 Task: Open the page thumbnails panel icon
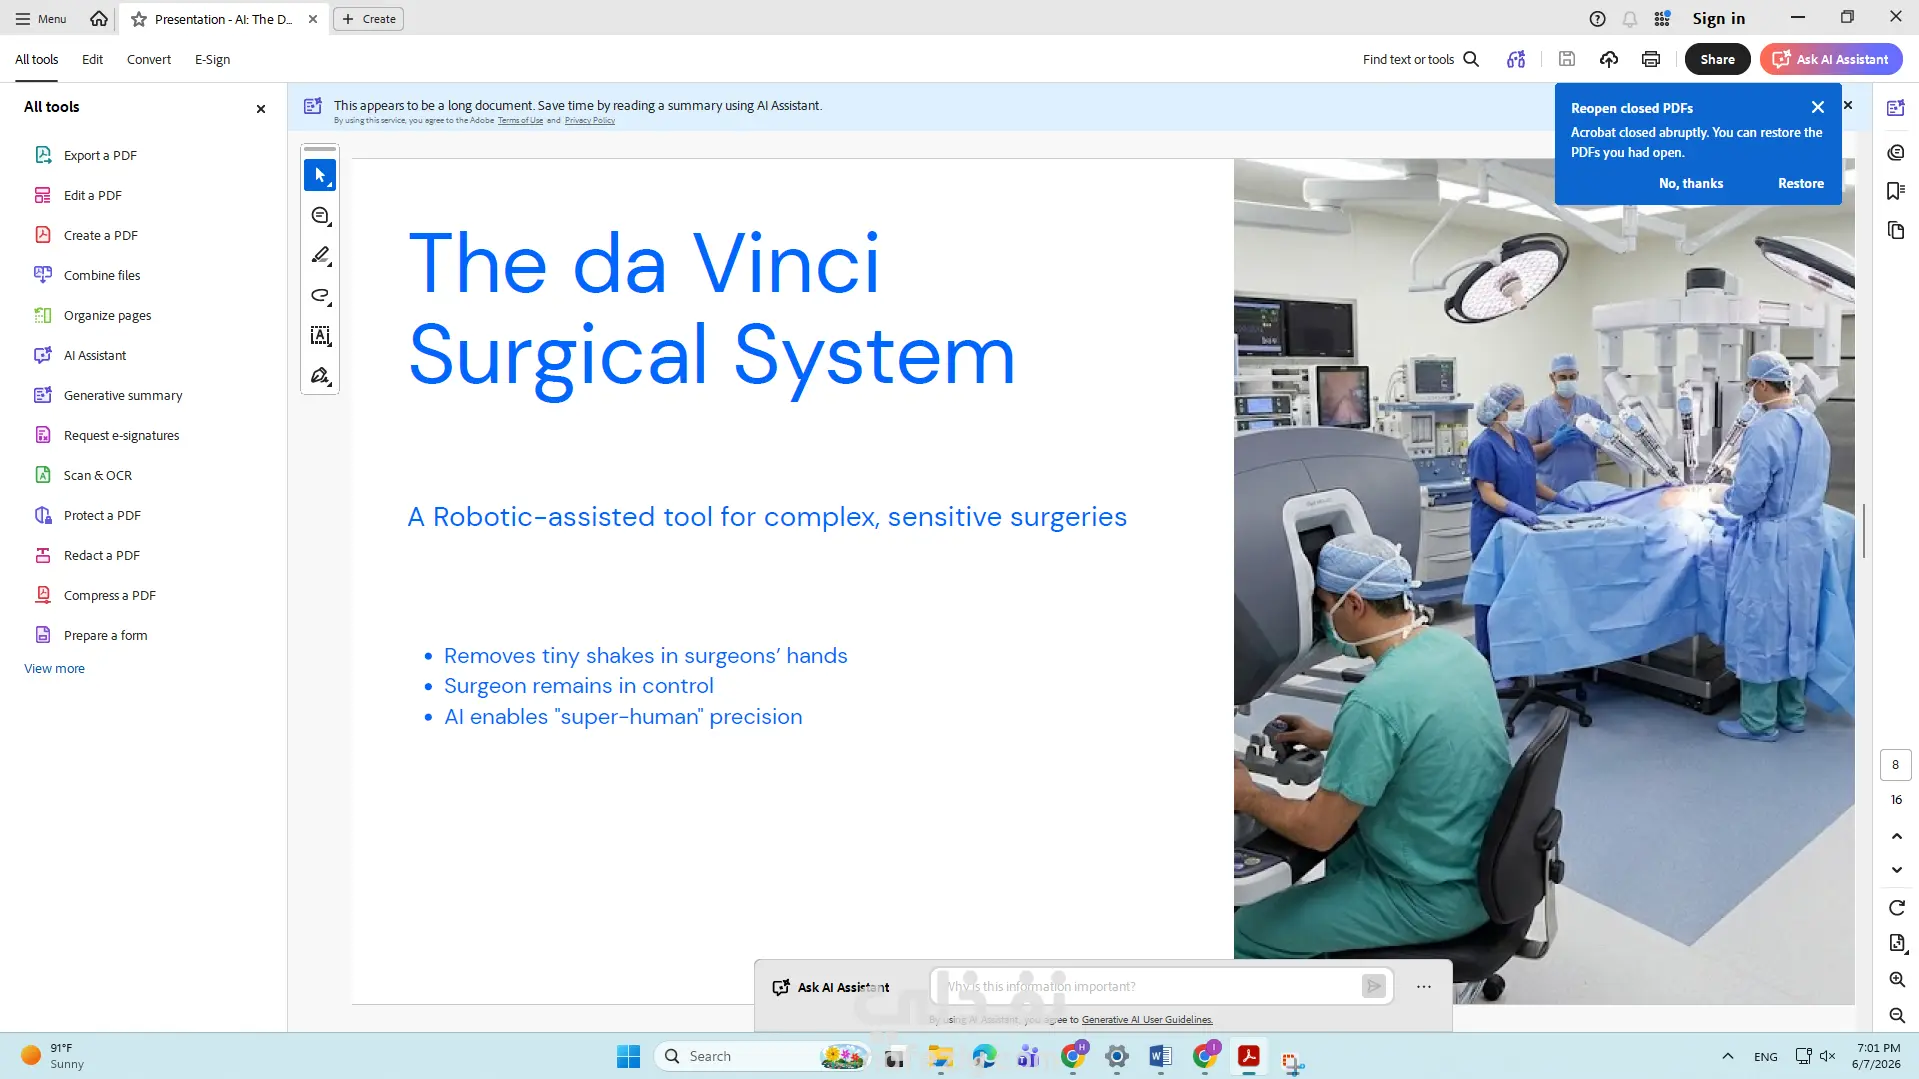(x=1896, y=231)
